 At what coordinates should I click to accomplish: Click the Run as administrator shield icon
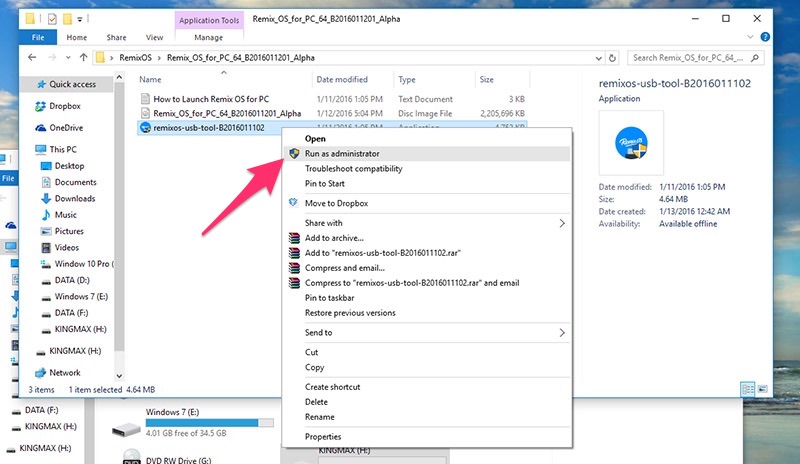coord(294,154)
